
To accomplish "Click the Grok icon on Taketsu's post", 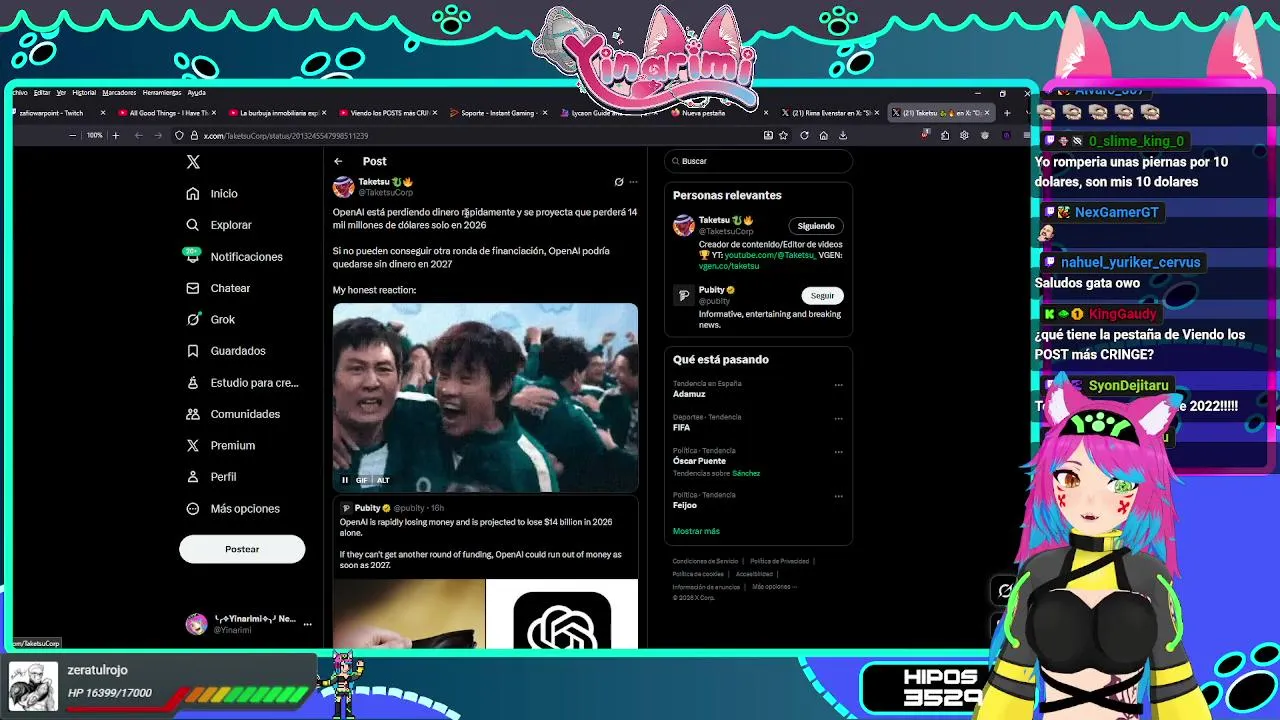I will click(x=619, y=182).
